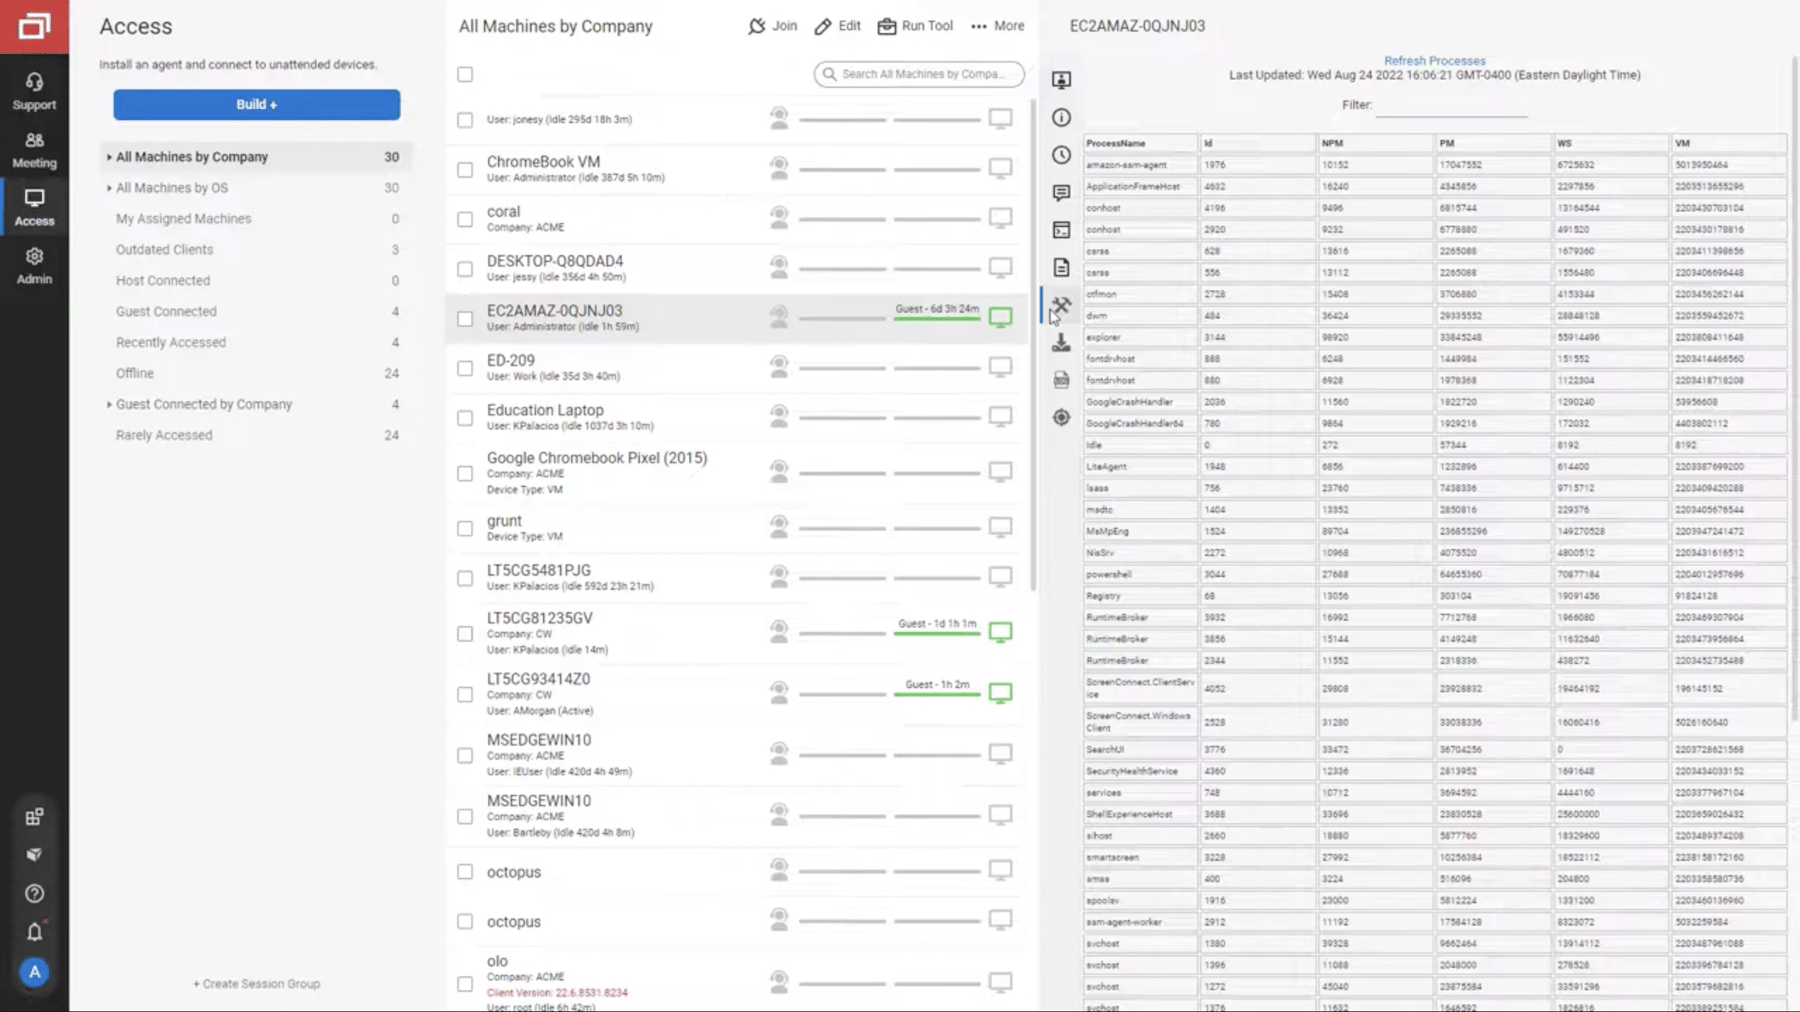Check the checkbox next to ChromeBook VM
The height and width of the screenshot is (1012, 1800).
[x=465, y=168]
